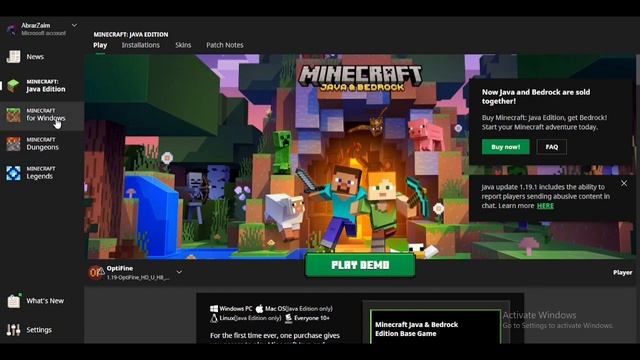Follow the HERE link in update notice
This screenshot has width=640, height=360.
coord(545,206)
